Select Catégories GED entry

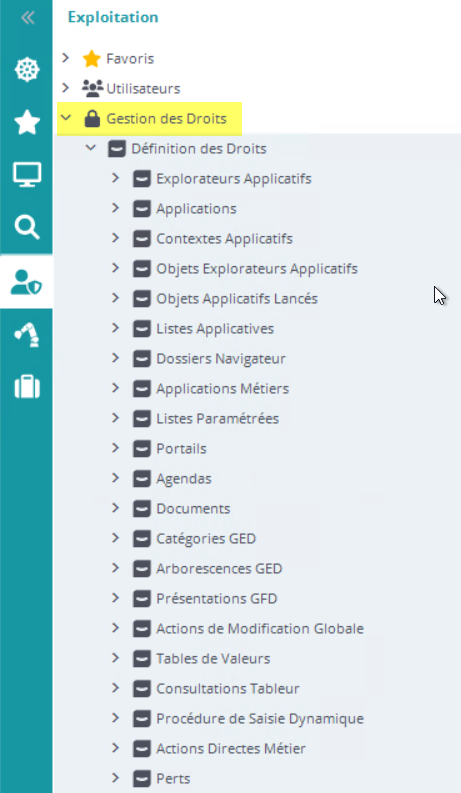tap(206, 539)
